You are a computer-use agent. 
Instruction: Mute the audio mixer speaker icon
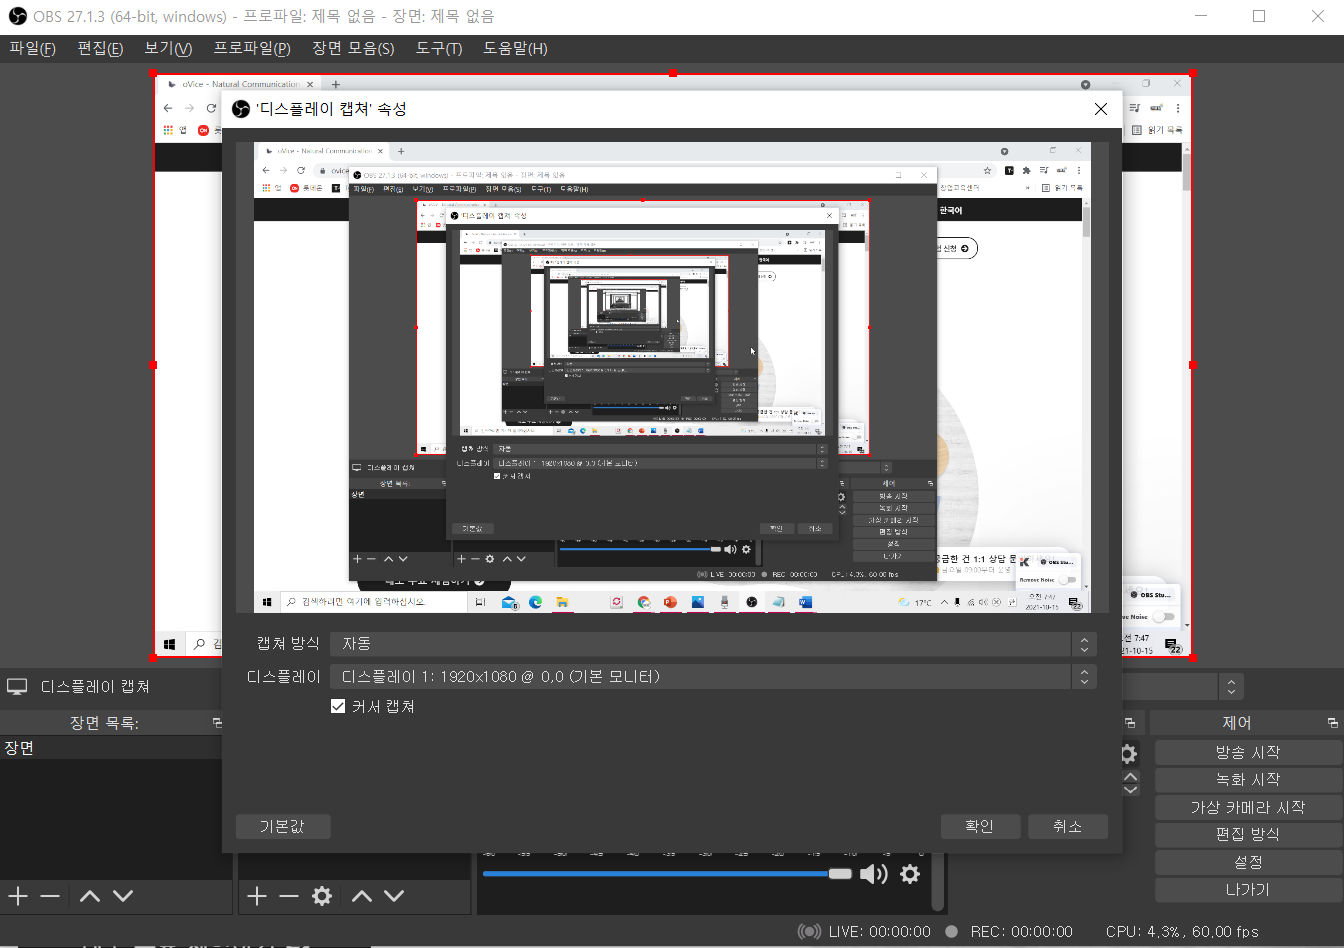coord(873,874)
